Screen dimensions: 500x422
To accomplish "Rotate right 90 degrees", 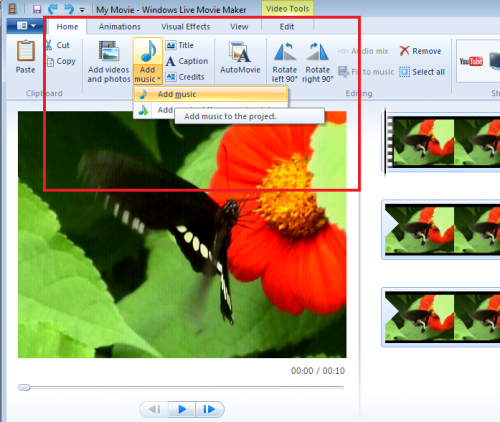I will click(x=318, y=62).
